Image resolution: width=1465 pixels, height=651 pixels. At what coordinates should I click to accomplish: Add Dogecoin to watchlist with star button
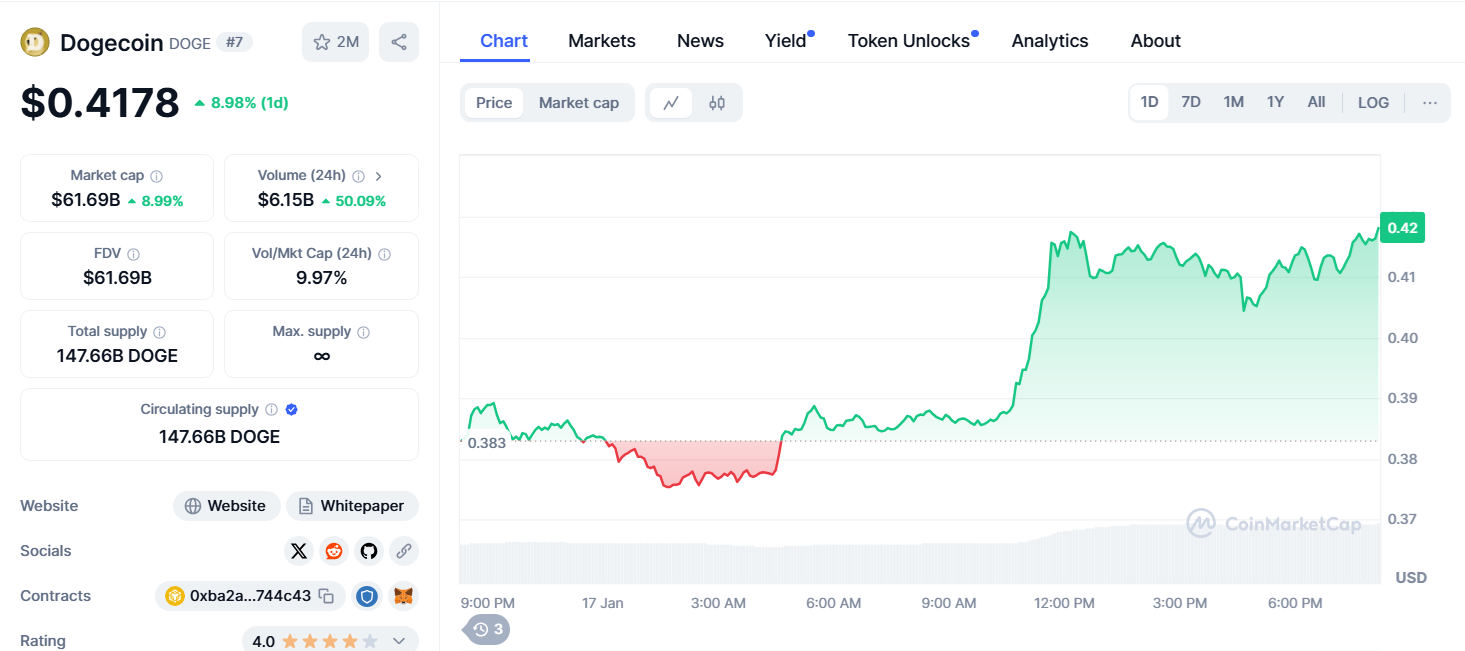tap(336, 42)
